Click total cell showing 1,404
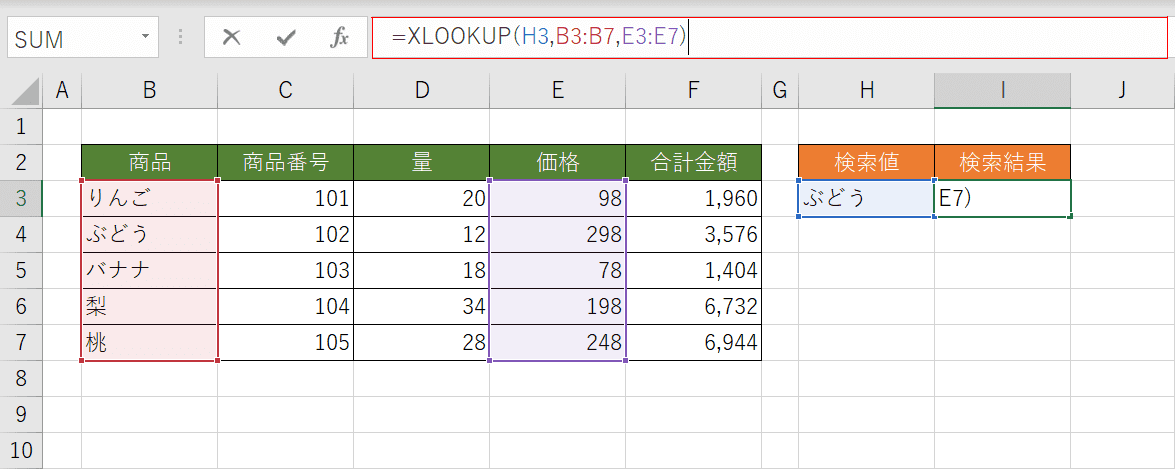 tap(693, 270)
